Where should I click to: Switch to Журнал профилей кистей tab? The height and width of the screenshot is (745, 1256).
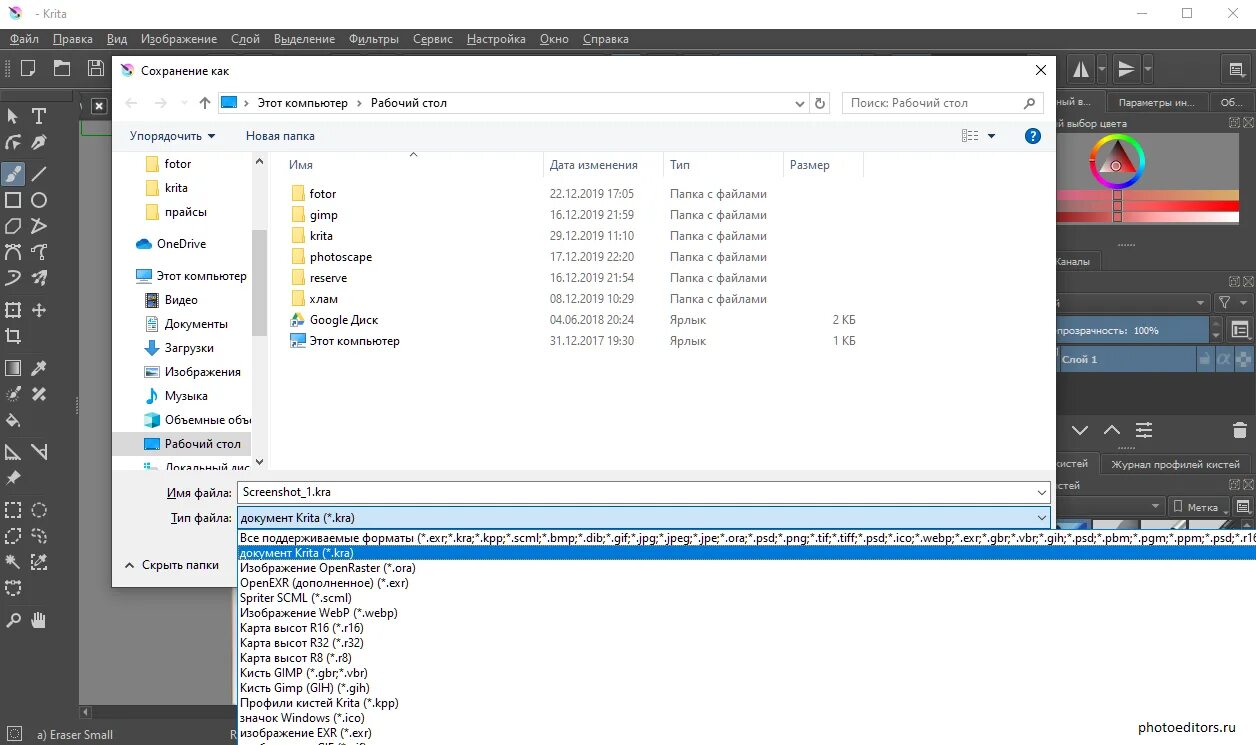(x=1176, y=464)
